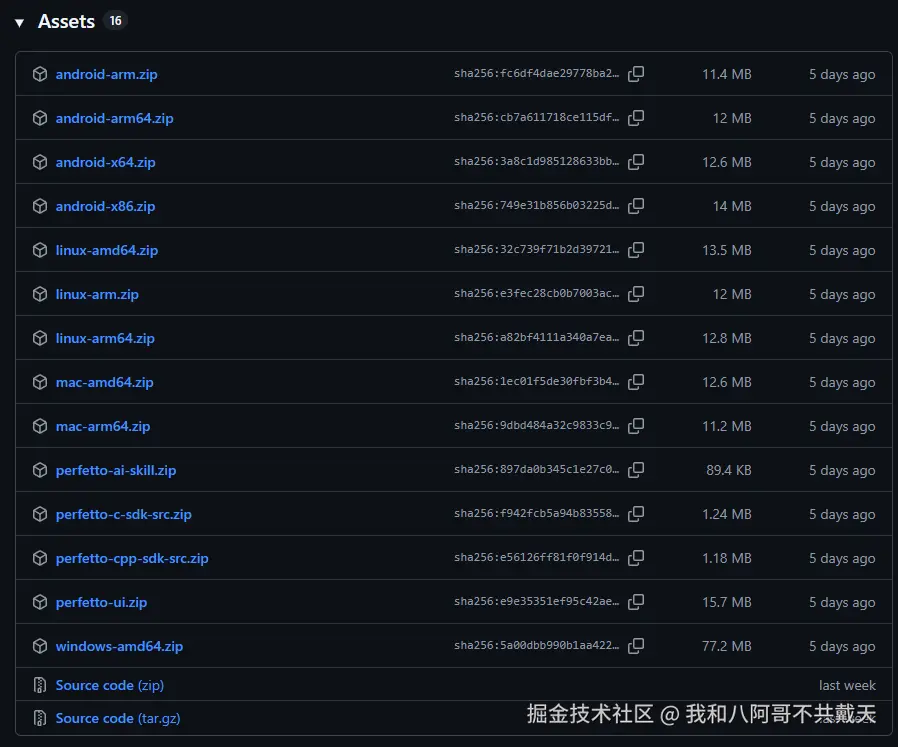Click the 13.5 MB size value
The image size is (898, 747).
coord(727,250)
